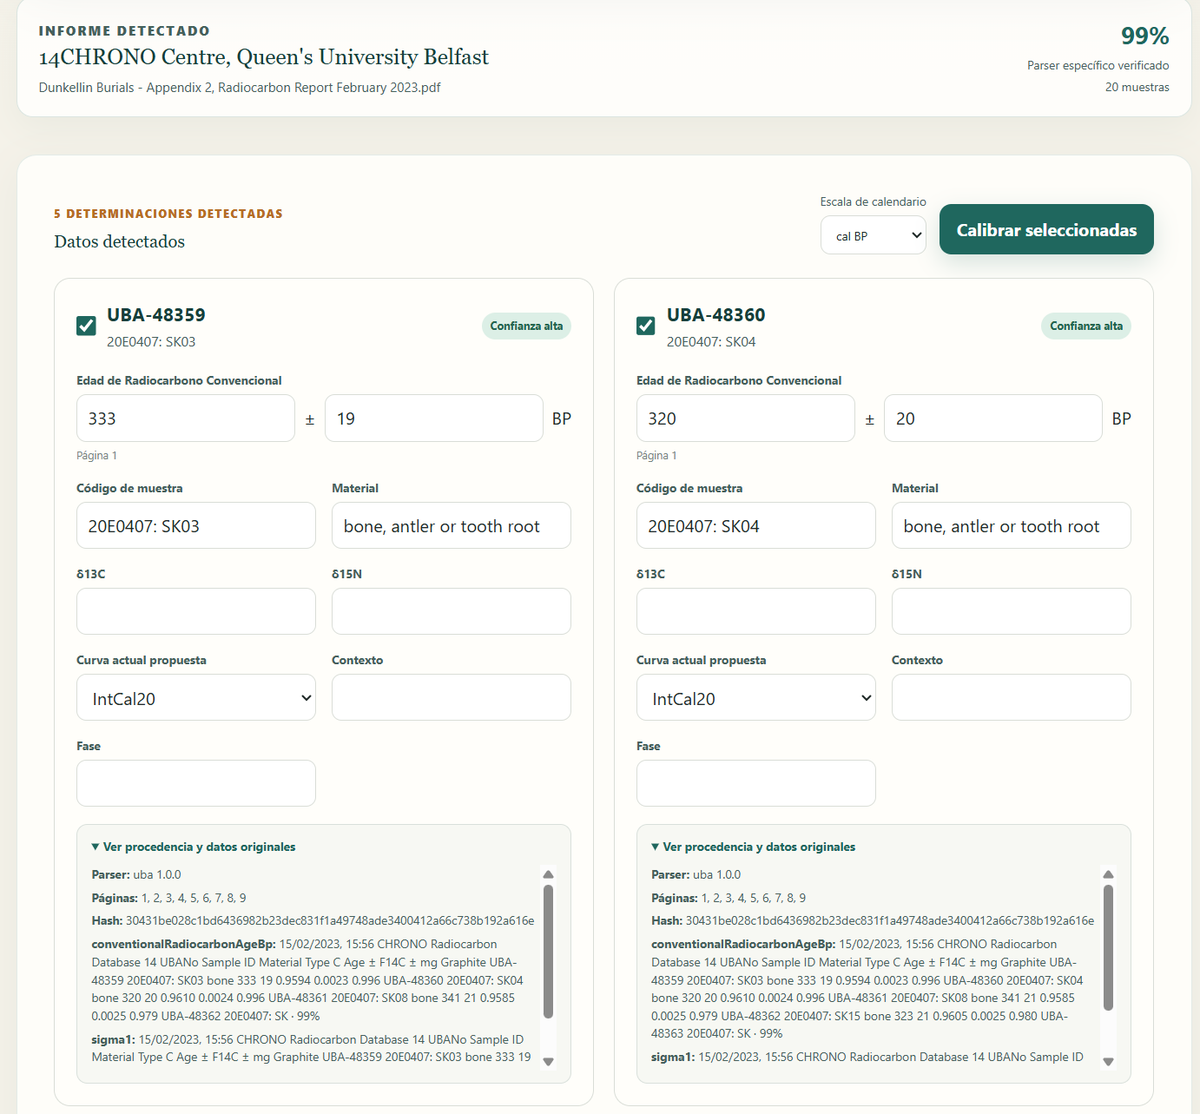Click the empty δ13C field for UBA-48360

tap(756, 612)
